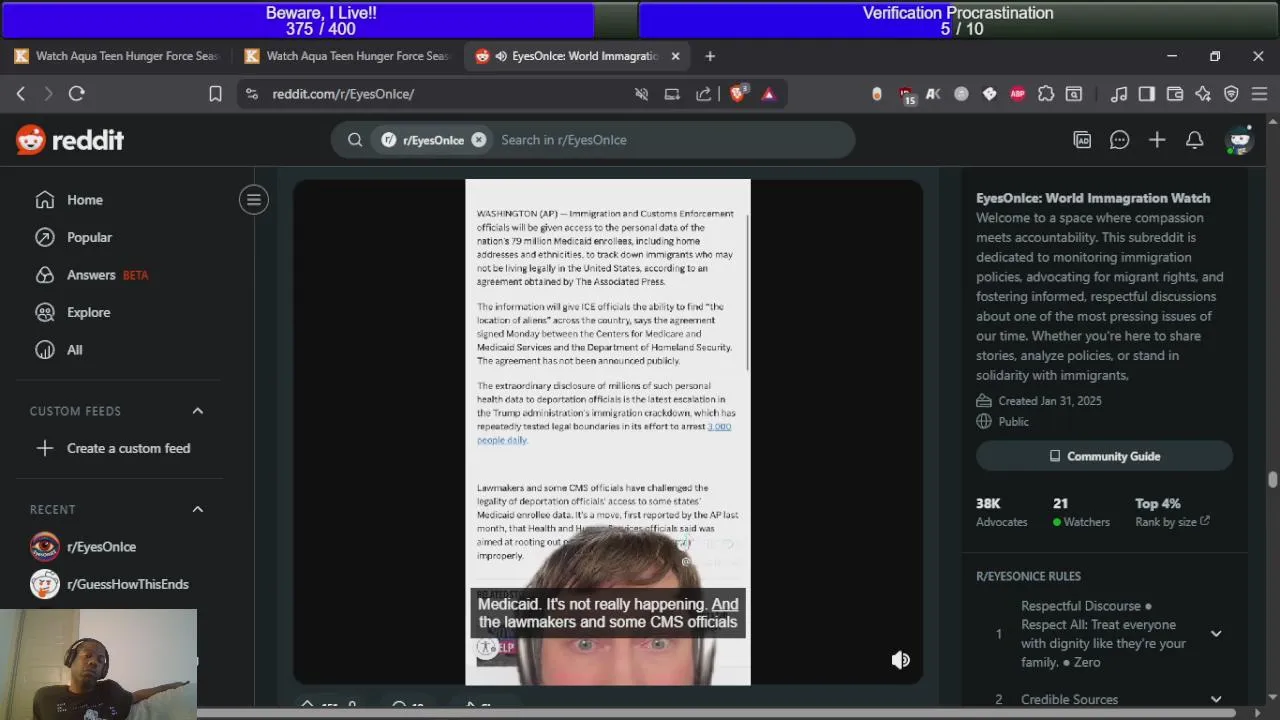The width and height of the screenshot is (1280, 720).
Task: Open Leo AI sparkle icon
Action: 1203,94
